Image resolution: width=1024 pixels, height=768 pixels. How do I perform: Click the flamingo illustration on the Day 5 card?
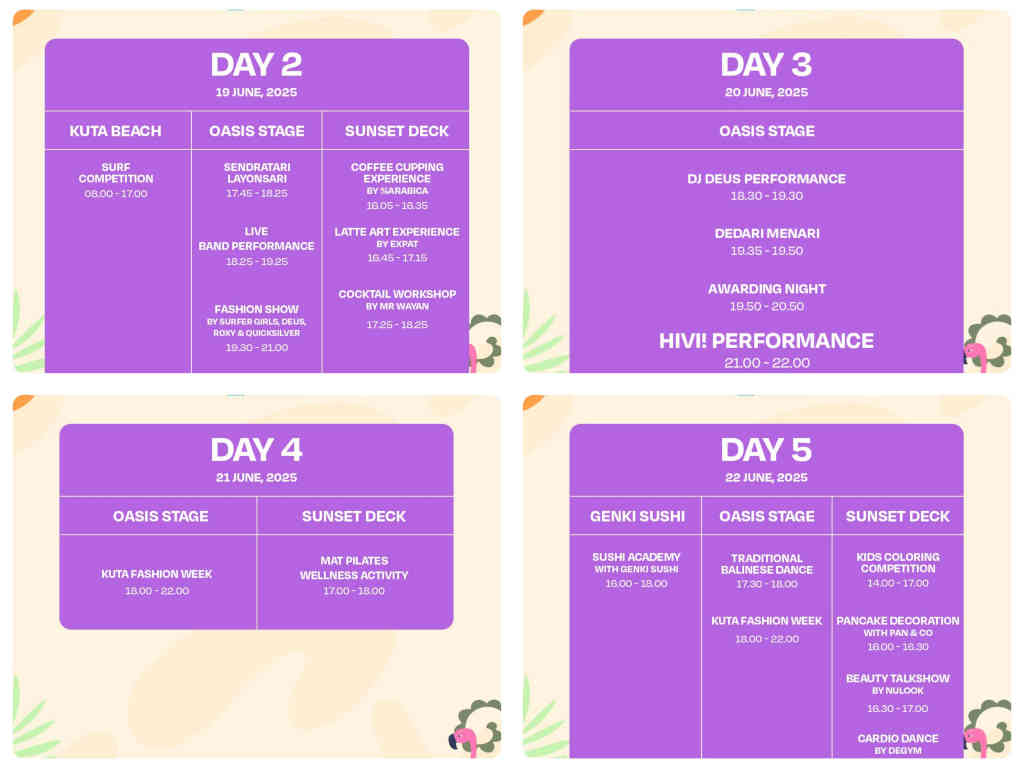(974, 741)
